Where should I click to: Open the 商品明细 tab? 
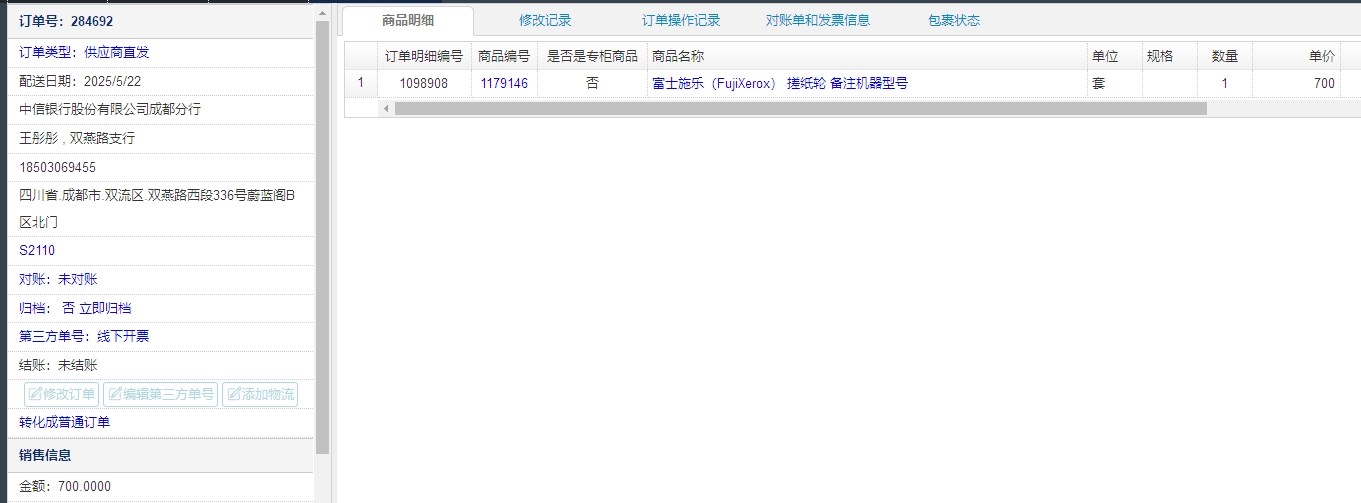(x=407, y=20)
